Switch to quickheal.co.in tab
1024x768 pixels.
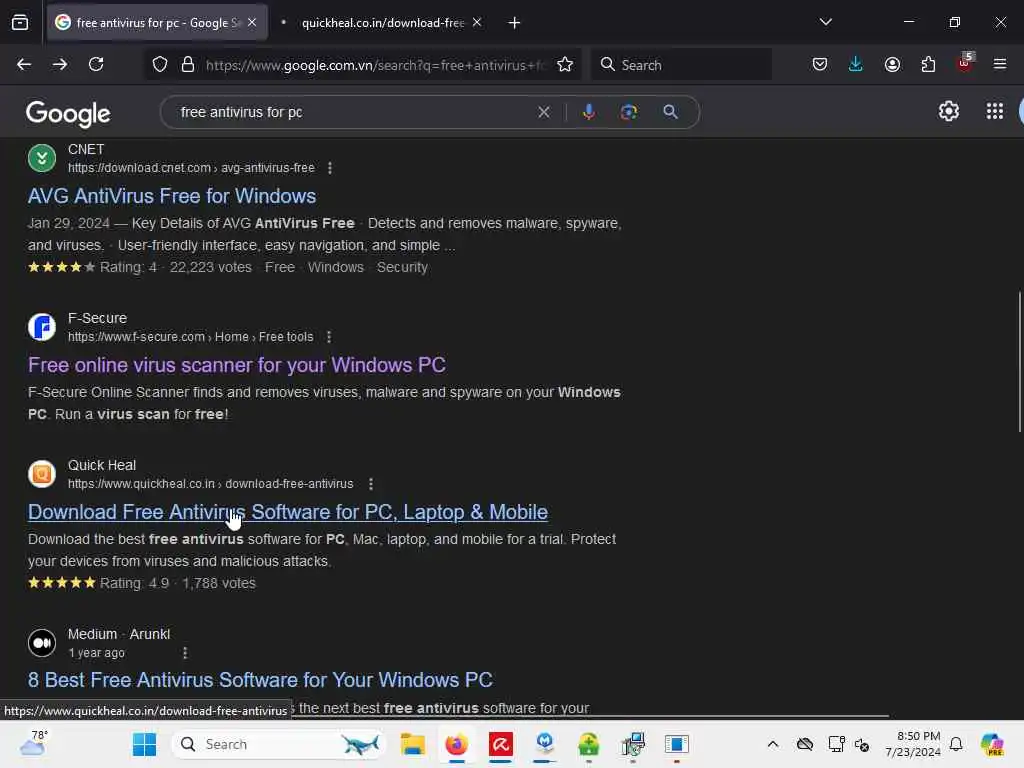pyautogui.click(x=383, y=23)
